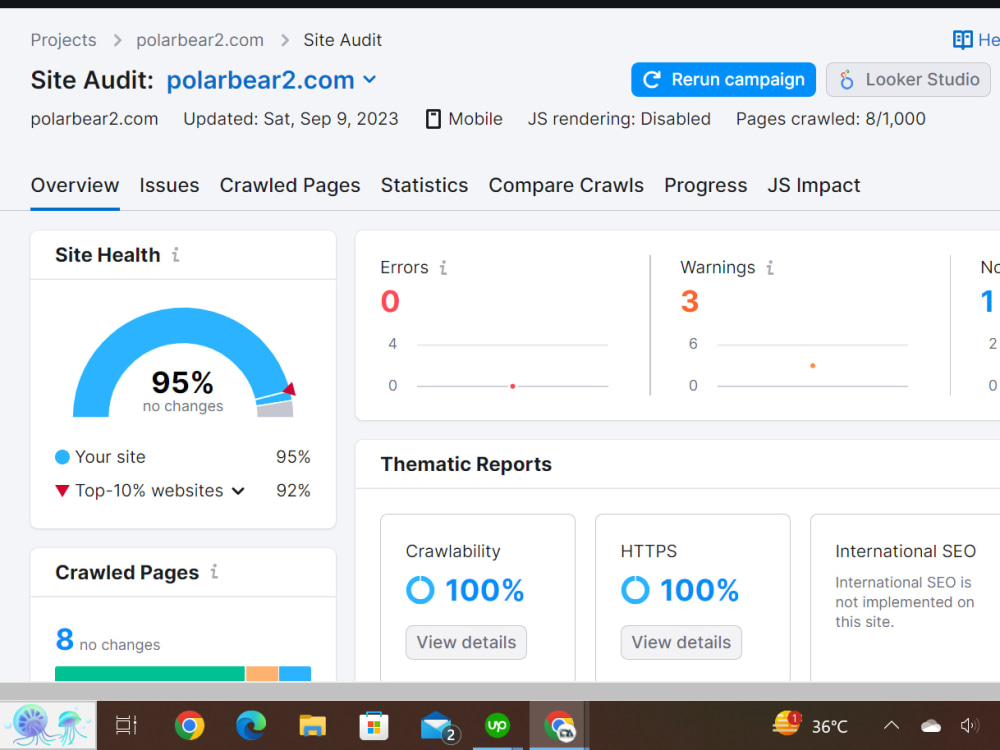1000x750 pixels.
Task: View details for Crawlability report
Action: pyautogui.click(x=466, y=642)
